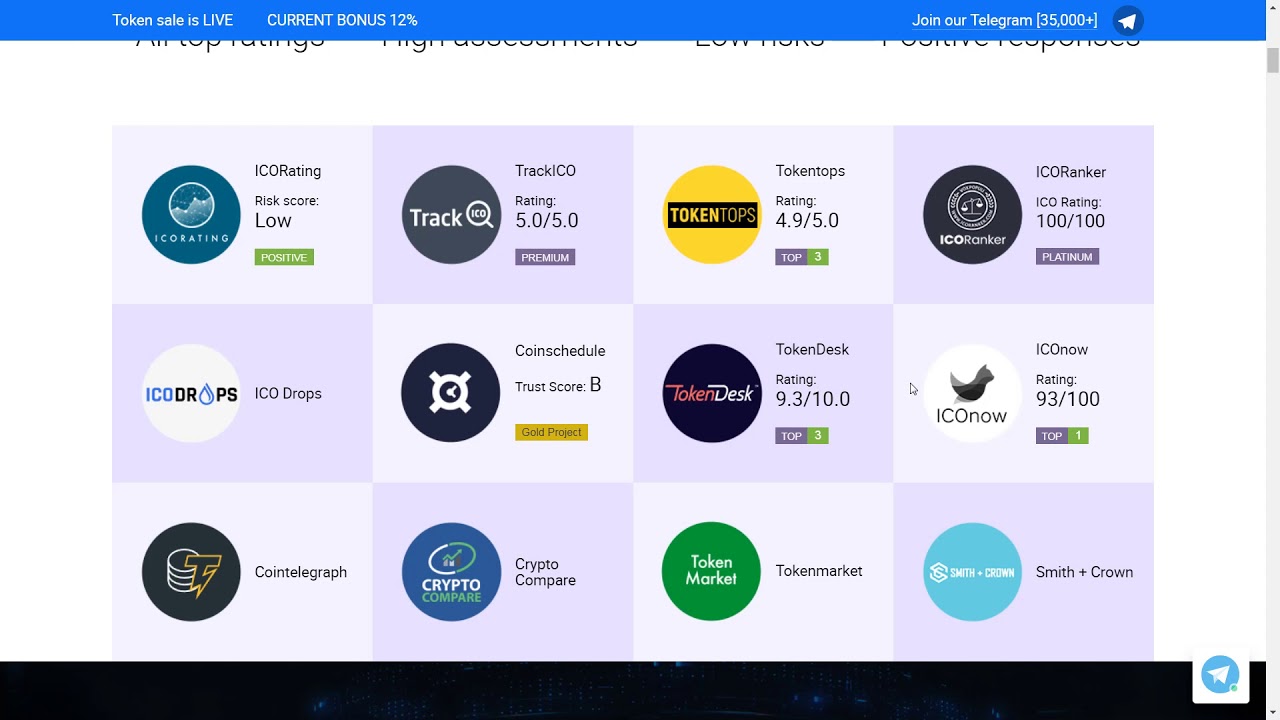Click the TOP 3 badge under Tokentops
Image resolution: width=1280 pixels, height=720 pixels.
point(802,257)
